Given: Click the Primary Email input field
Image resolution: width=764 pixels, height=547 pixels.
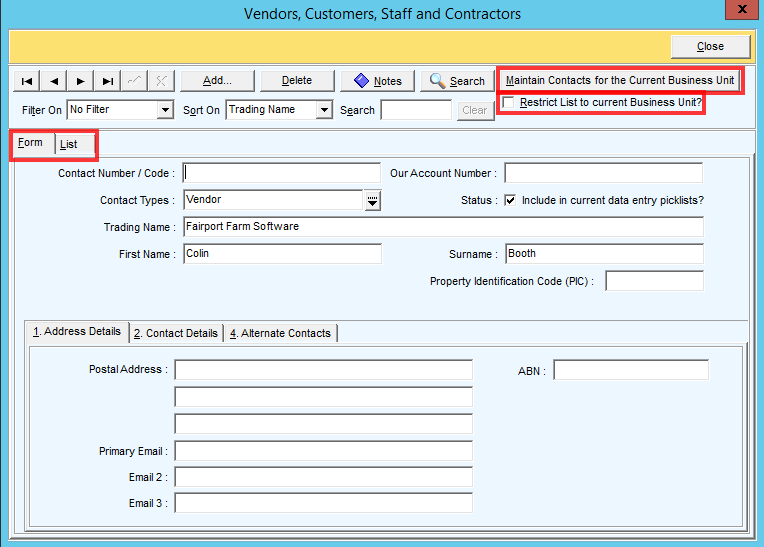Looking at the screenshot, I should click(x=323, y=451).
